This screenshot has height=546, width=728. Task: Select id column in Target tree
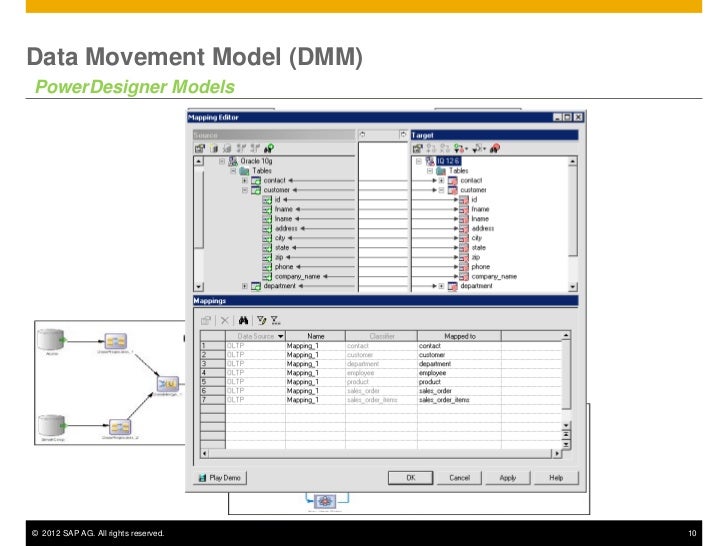point(474,200)
